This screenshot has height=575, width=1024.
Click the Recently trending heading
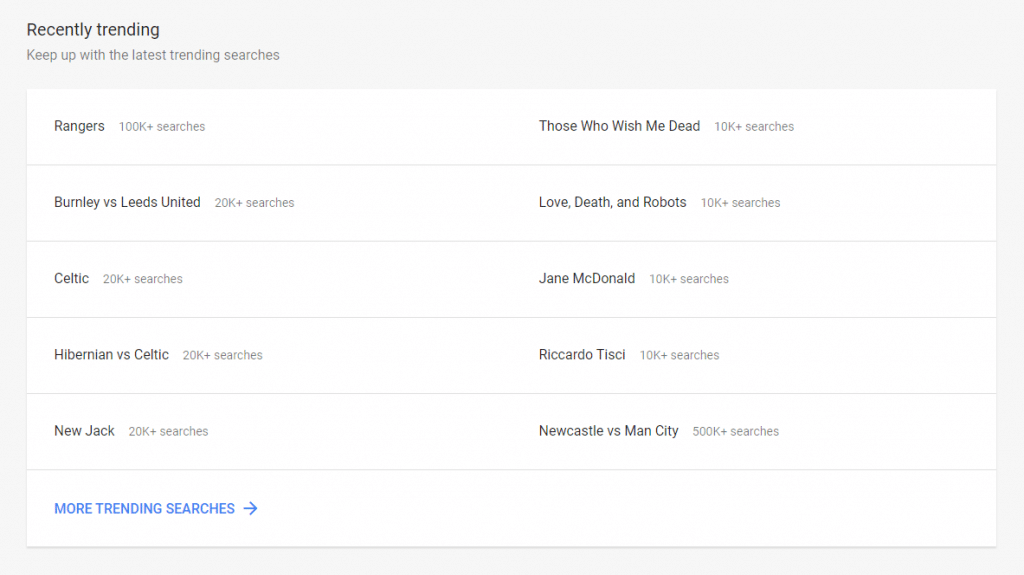[x=93, y=30]
